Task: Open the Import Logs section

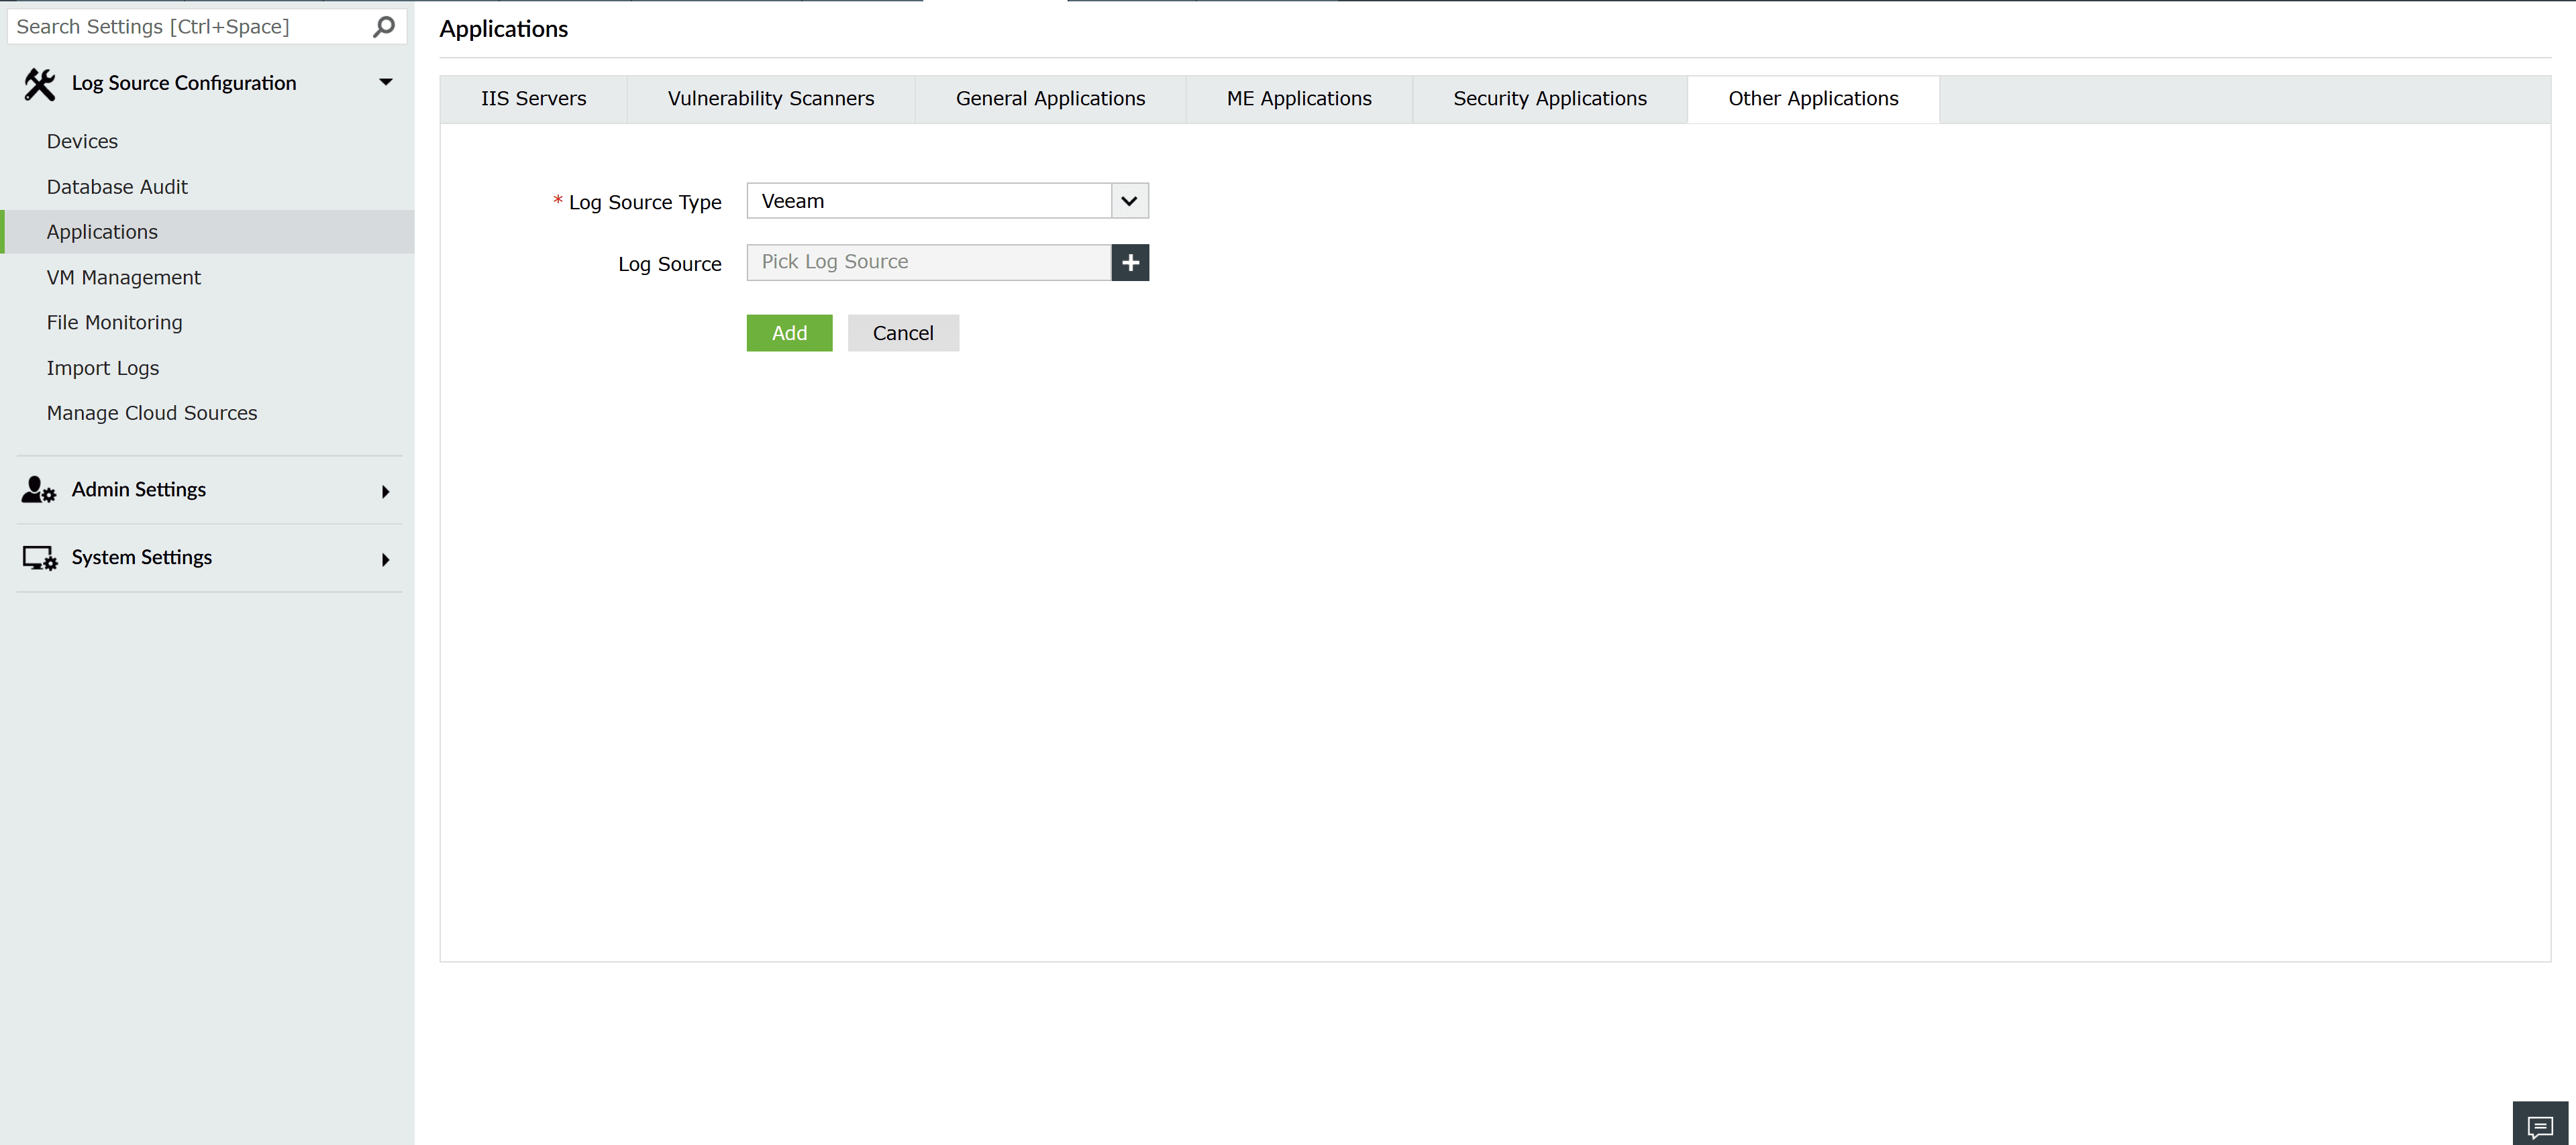Action: click(x=103, y=367)
